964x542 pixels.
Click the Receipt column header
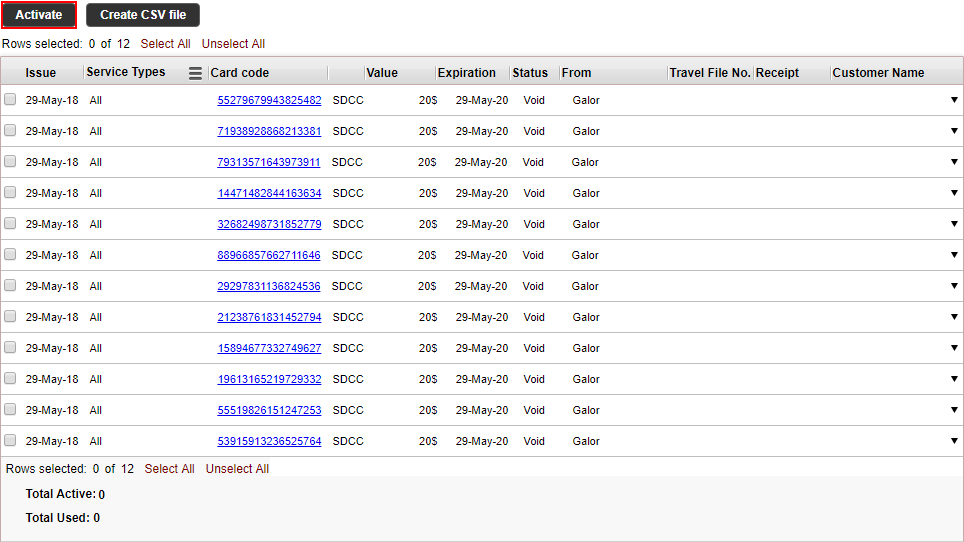pyautogui.click(x=777, y=73)
